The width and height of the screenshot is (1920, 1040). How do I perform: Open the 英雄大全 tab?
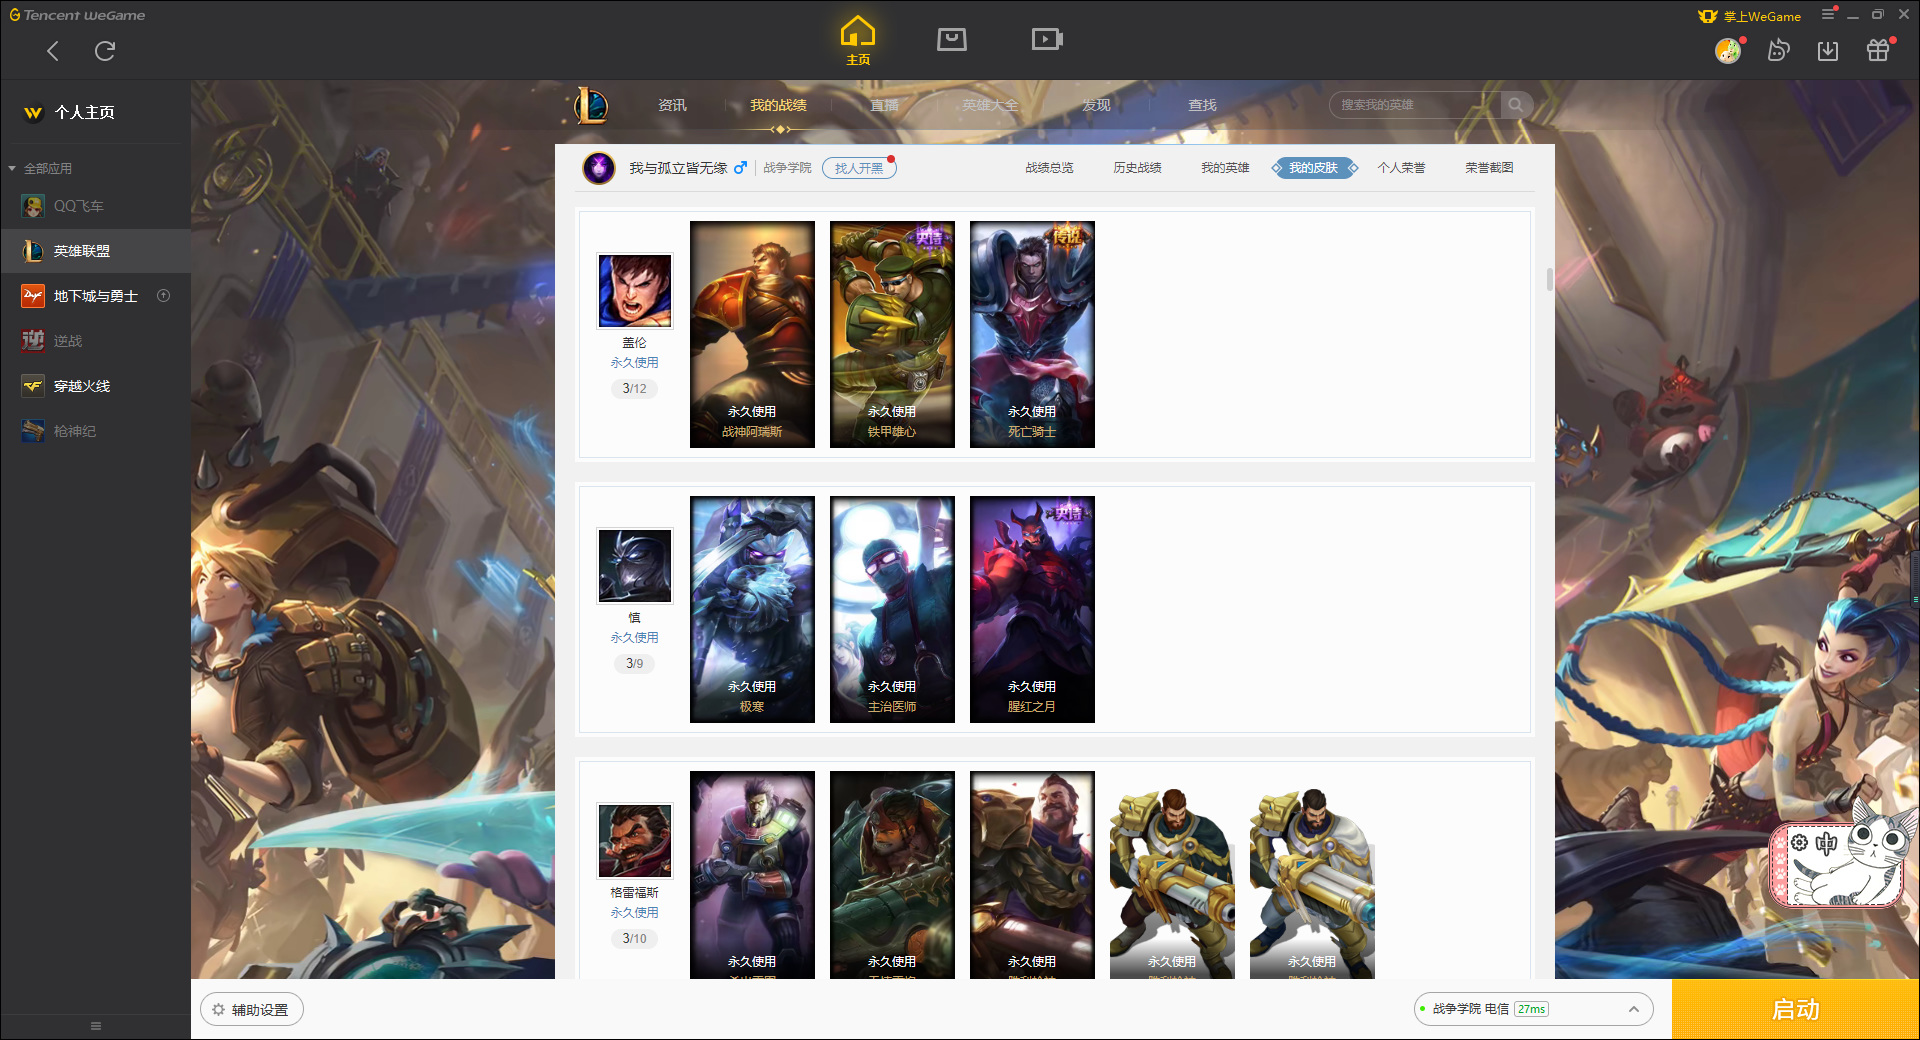[990, 105]
